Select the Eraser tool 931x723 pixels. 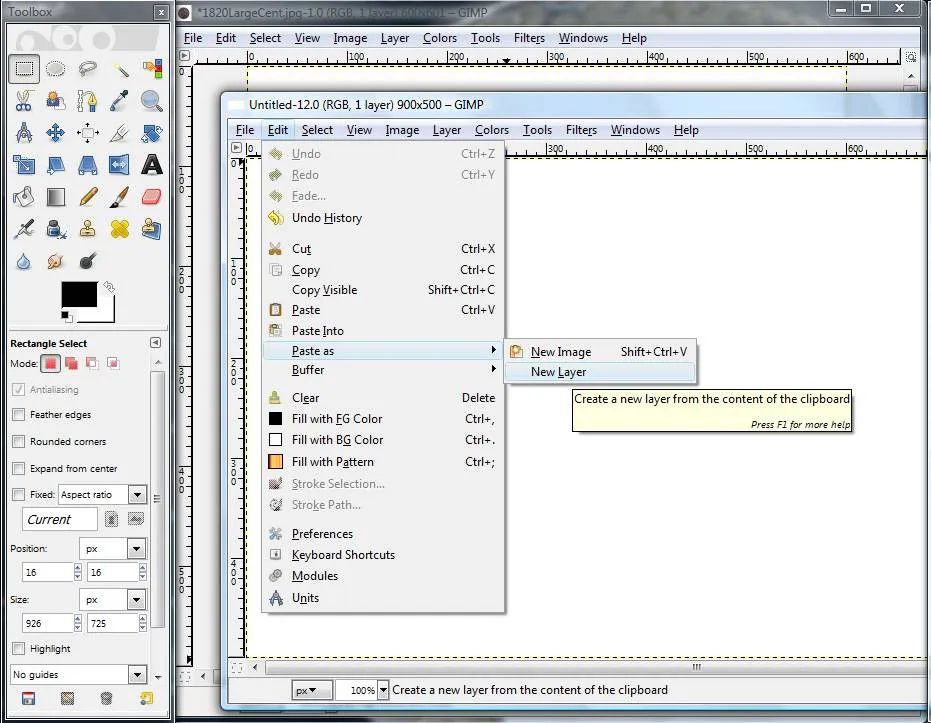point(152,196)
